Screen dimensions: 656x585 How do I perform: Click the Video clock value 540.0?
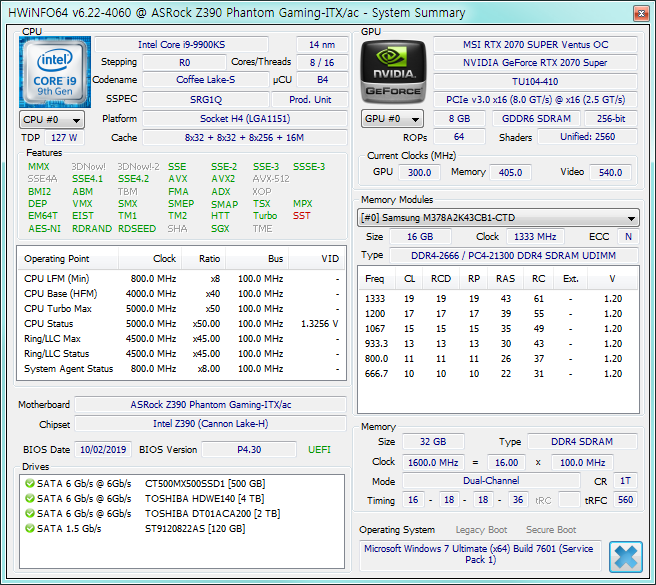(x=610, y=172)
